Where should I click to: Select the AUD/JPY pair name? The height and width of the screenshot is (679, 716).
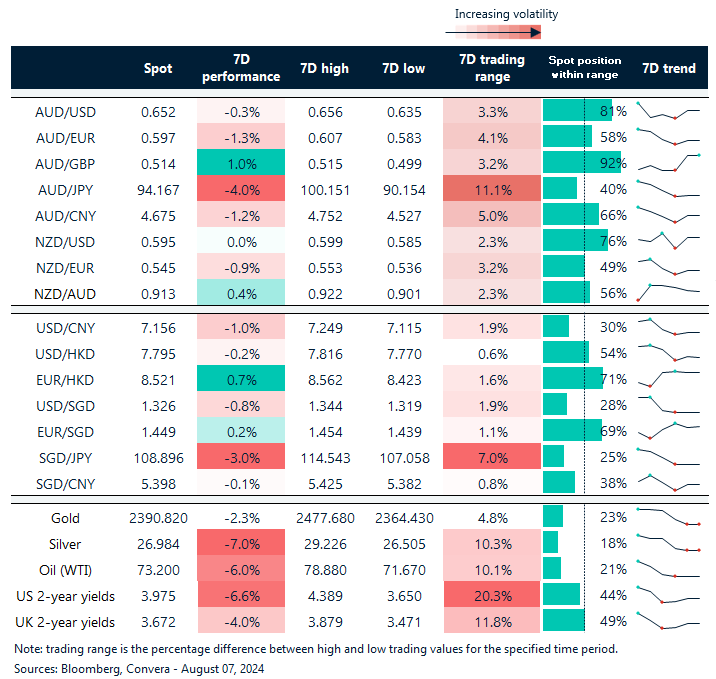point(65,190)
